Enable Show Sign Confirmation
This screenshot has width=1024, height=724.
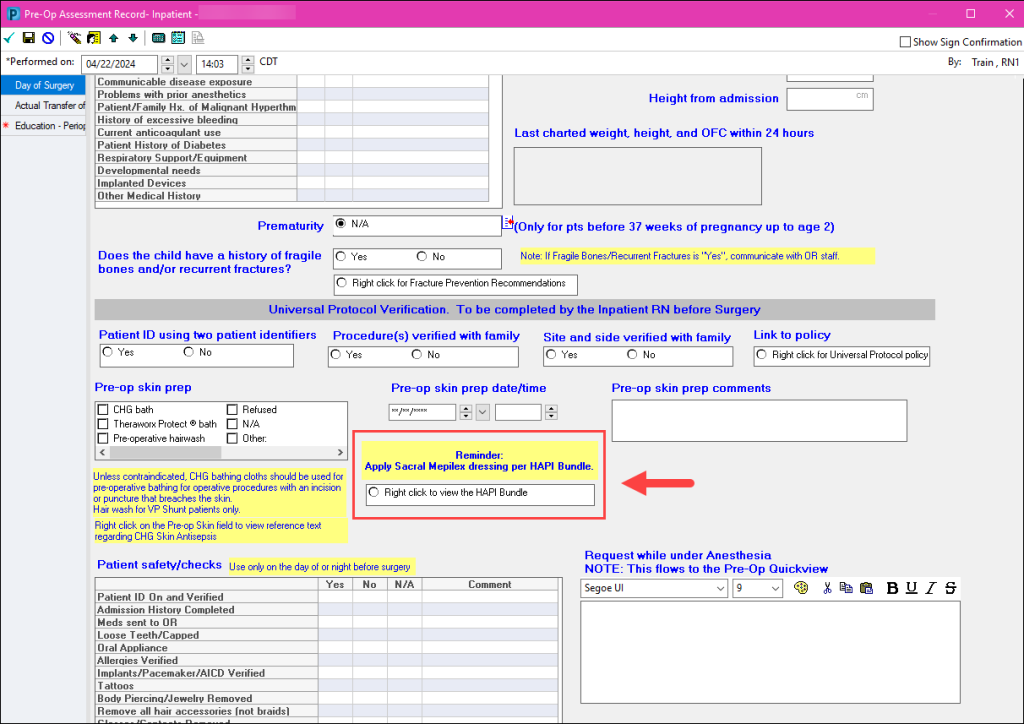point(903,42)
